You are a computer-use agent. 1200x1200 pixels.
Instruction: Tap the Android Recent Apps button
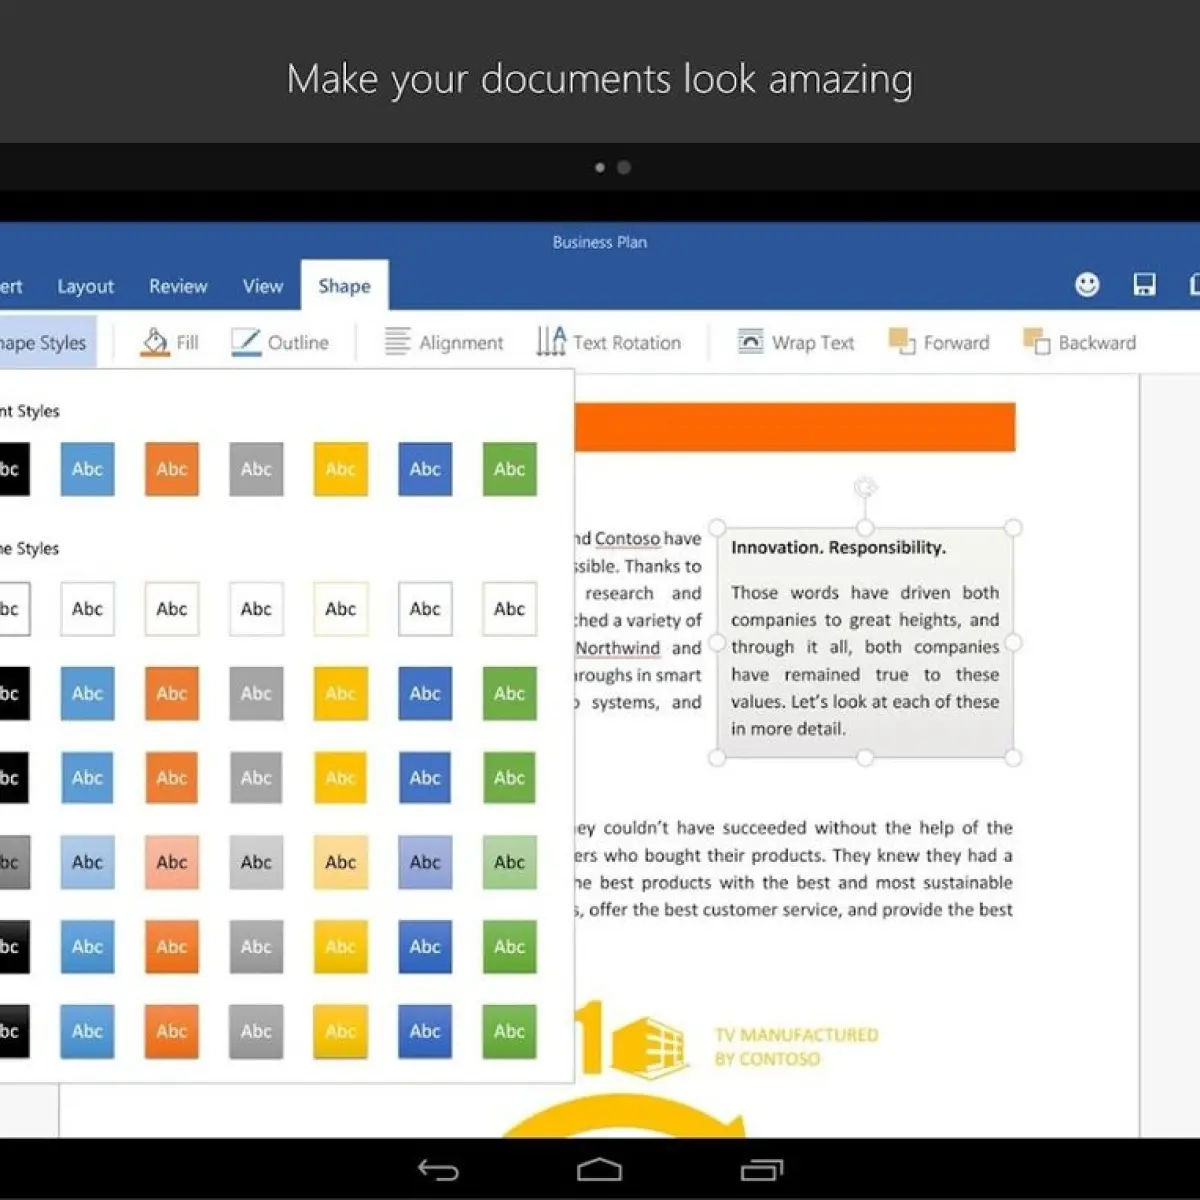pos(762,1169)
